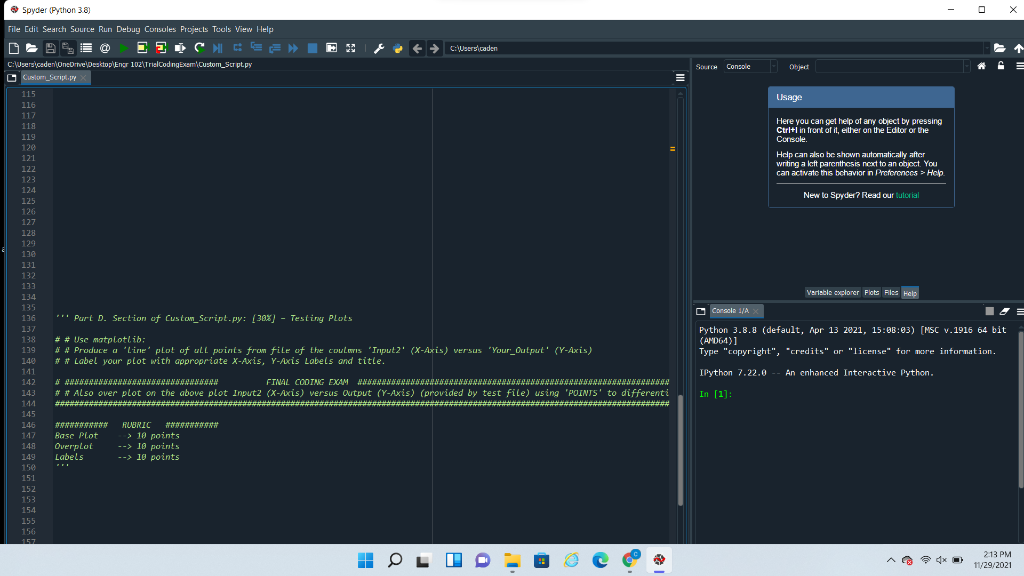Stop debugging with the blue square icon
The width and height of the screenshot is (1024, 576).
[x=311, y=48]
